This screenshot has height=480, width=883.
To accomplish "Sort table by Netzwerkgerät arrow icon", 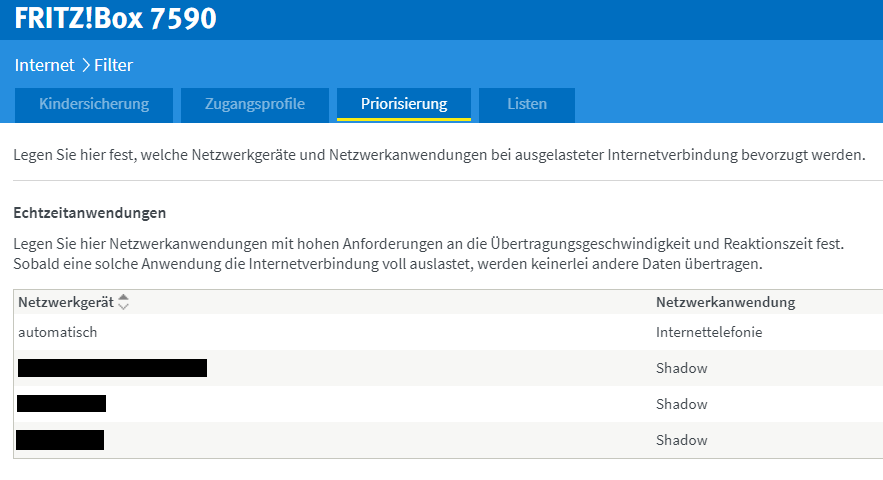I will pos(123,302).
